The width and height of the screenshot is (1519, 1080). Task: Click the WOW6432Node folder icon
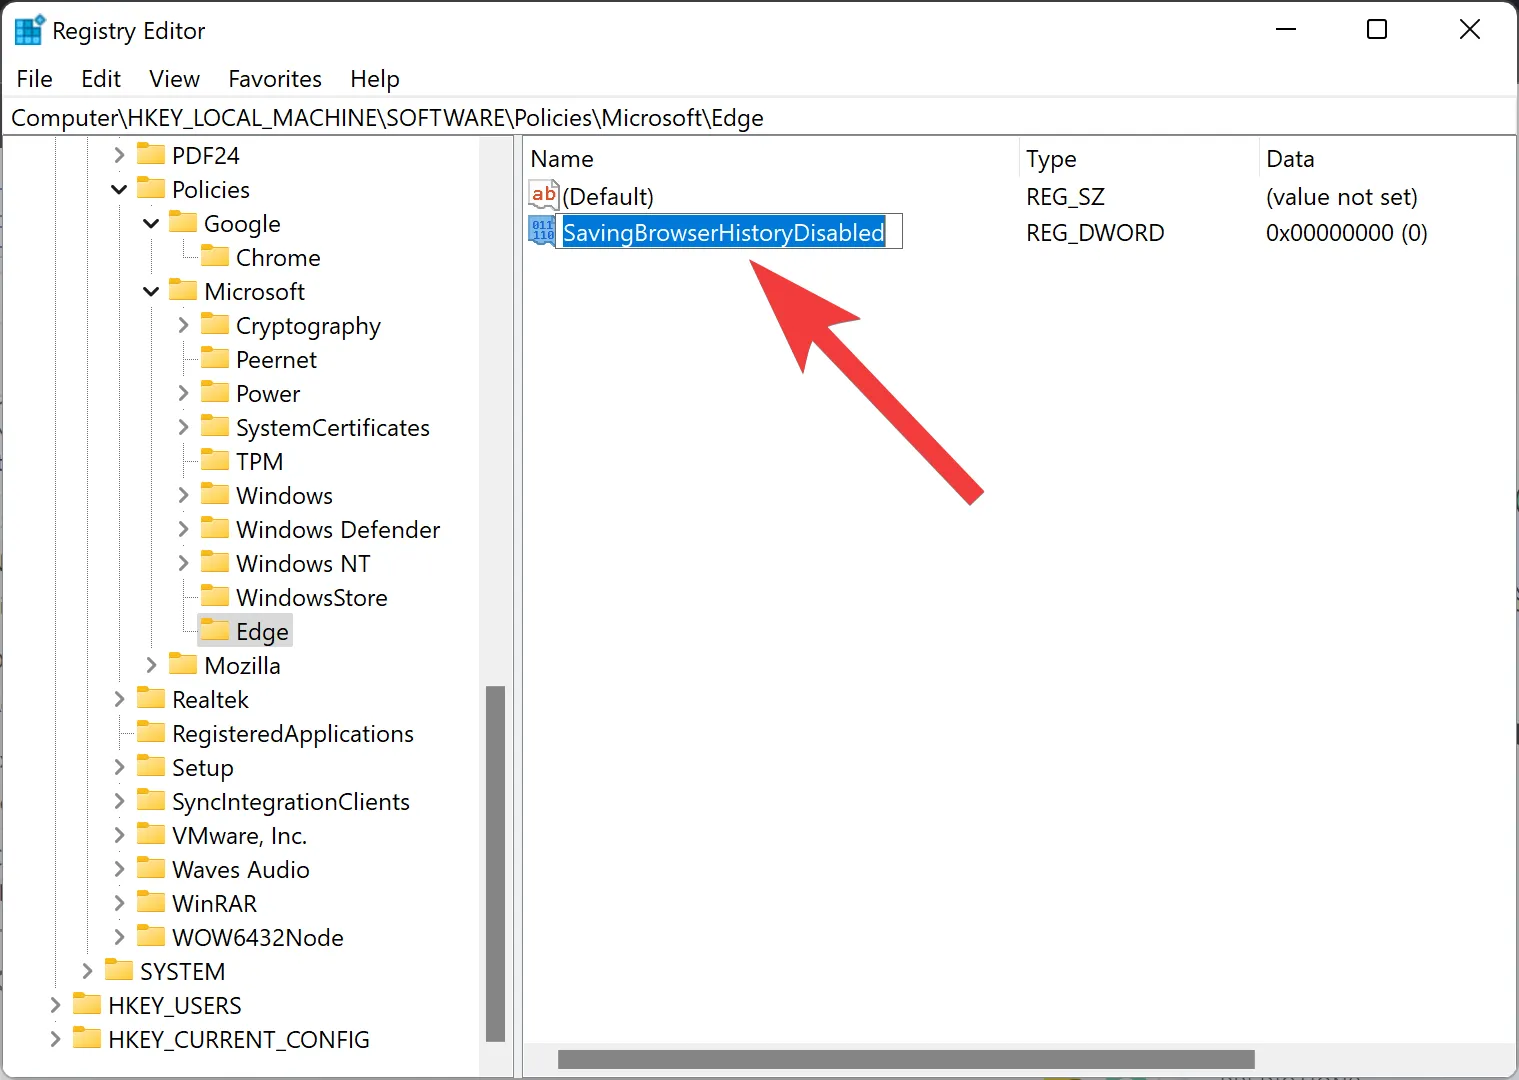[x=151, y=937]
